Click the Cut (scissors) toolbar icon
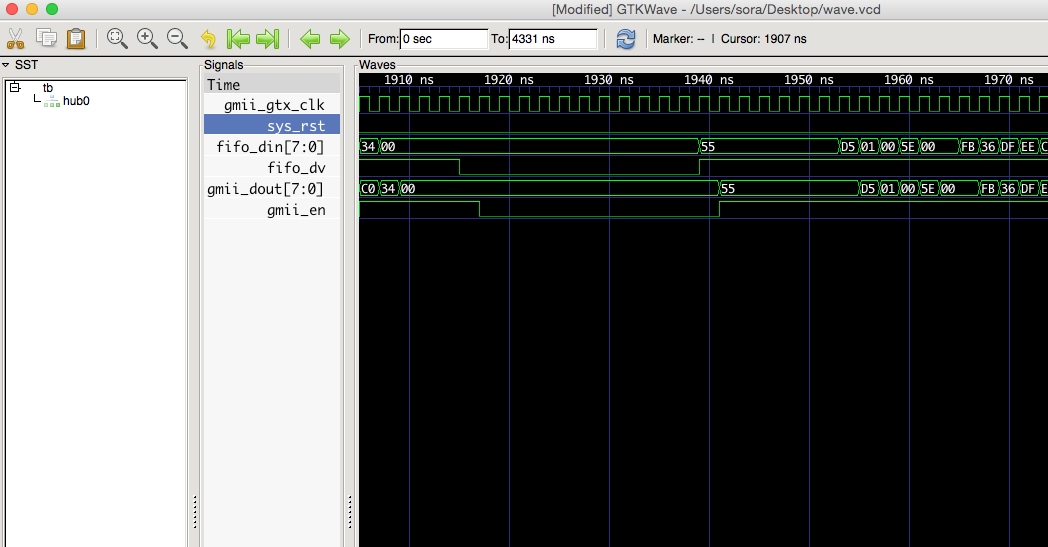Image resolution: width=1048 pixels, height=547 pixels. click(x=15, y=39)
